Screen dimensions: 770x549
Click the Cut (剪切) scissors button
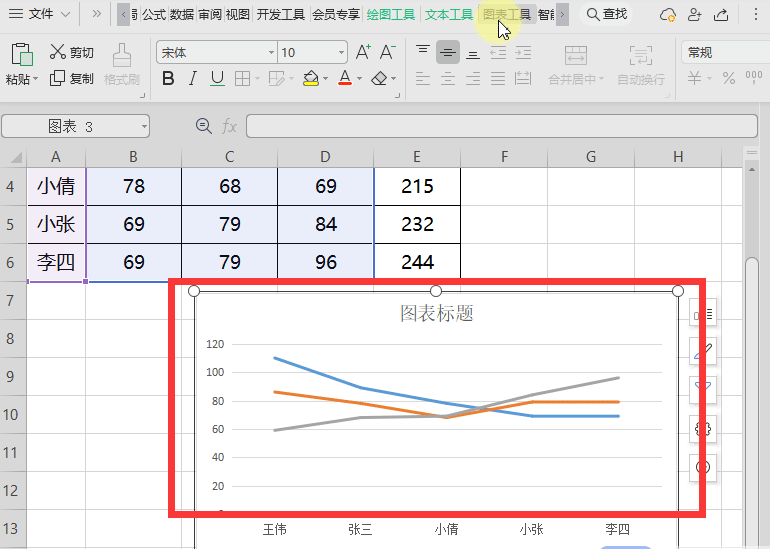point(72,53)
